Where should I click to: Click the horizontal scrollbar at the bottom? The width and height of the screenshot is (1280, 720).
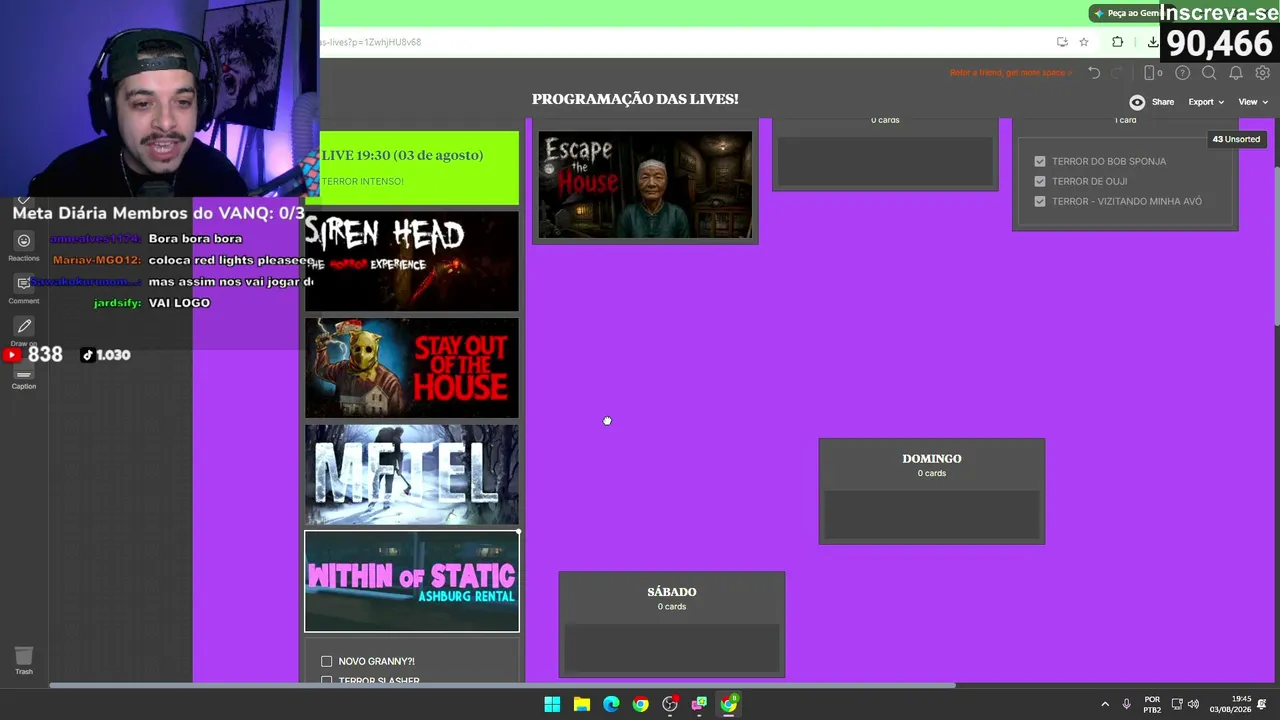tap(502, 685)
